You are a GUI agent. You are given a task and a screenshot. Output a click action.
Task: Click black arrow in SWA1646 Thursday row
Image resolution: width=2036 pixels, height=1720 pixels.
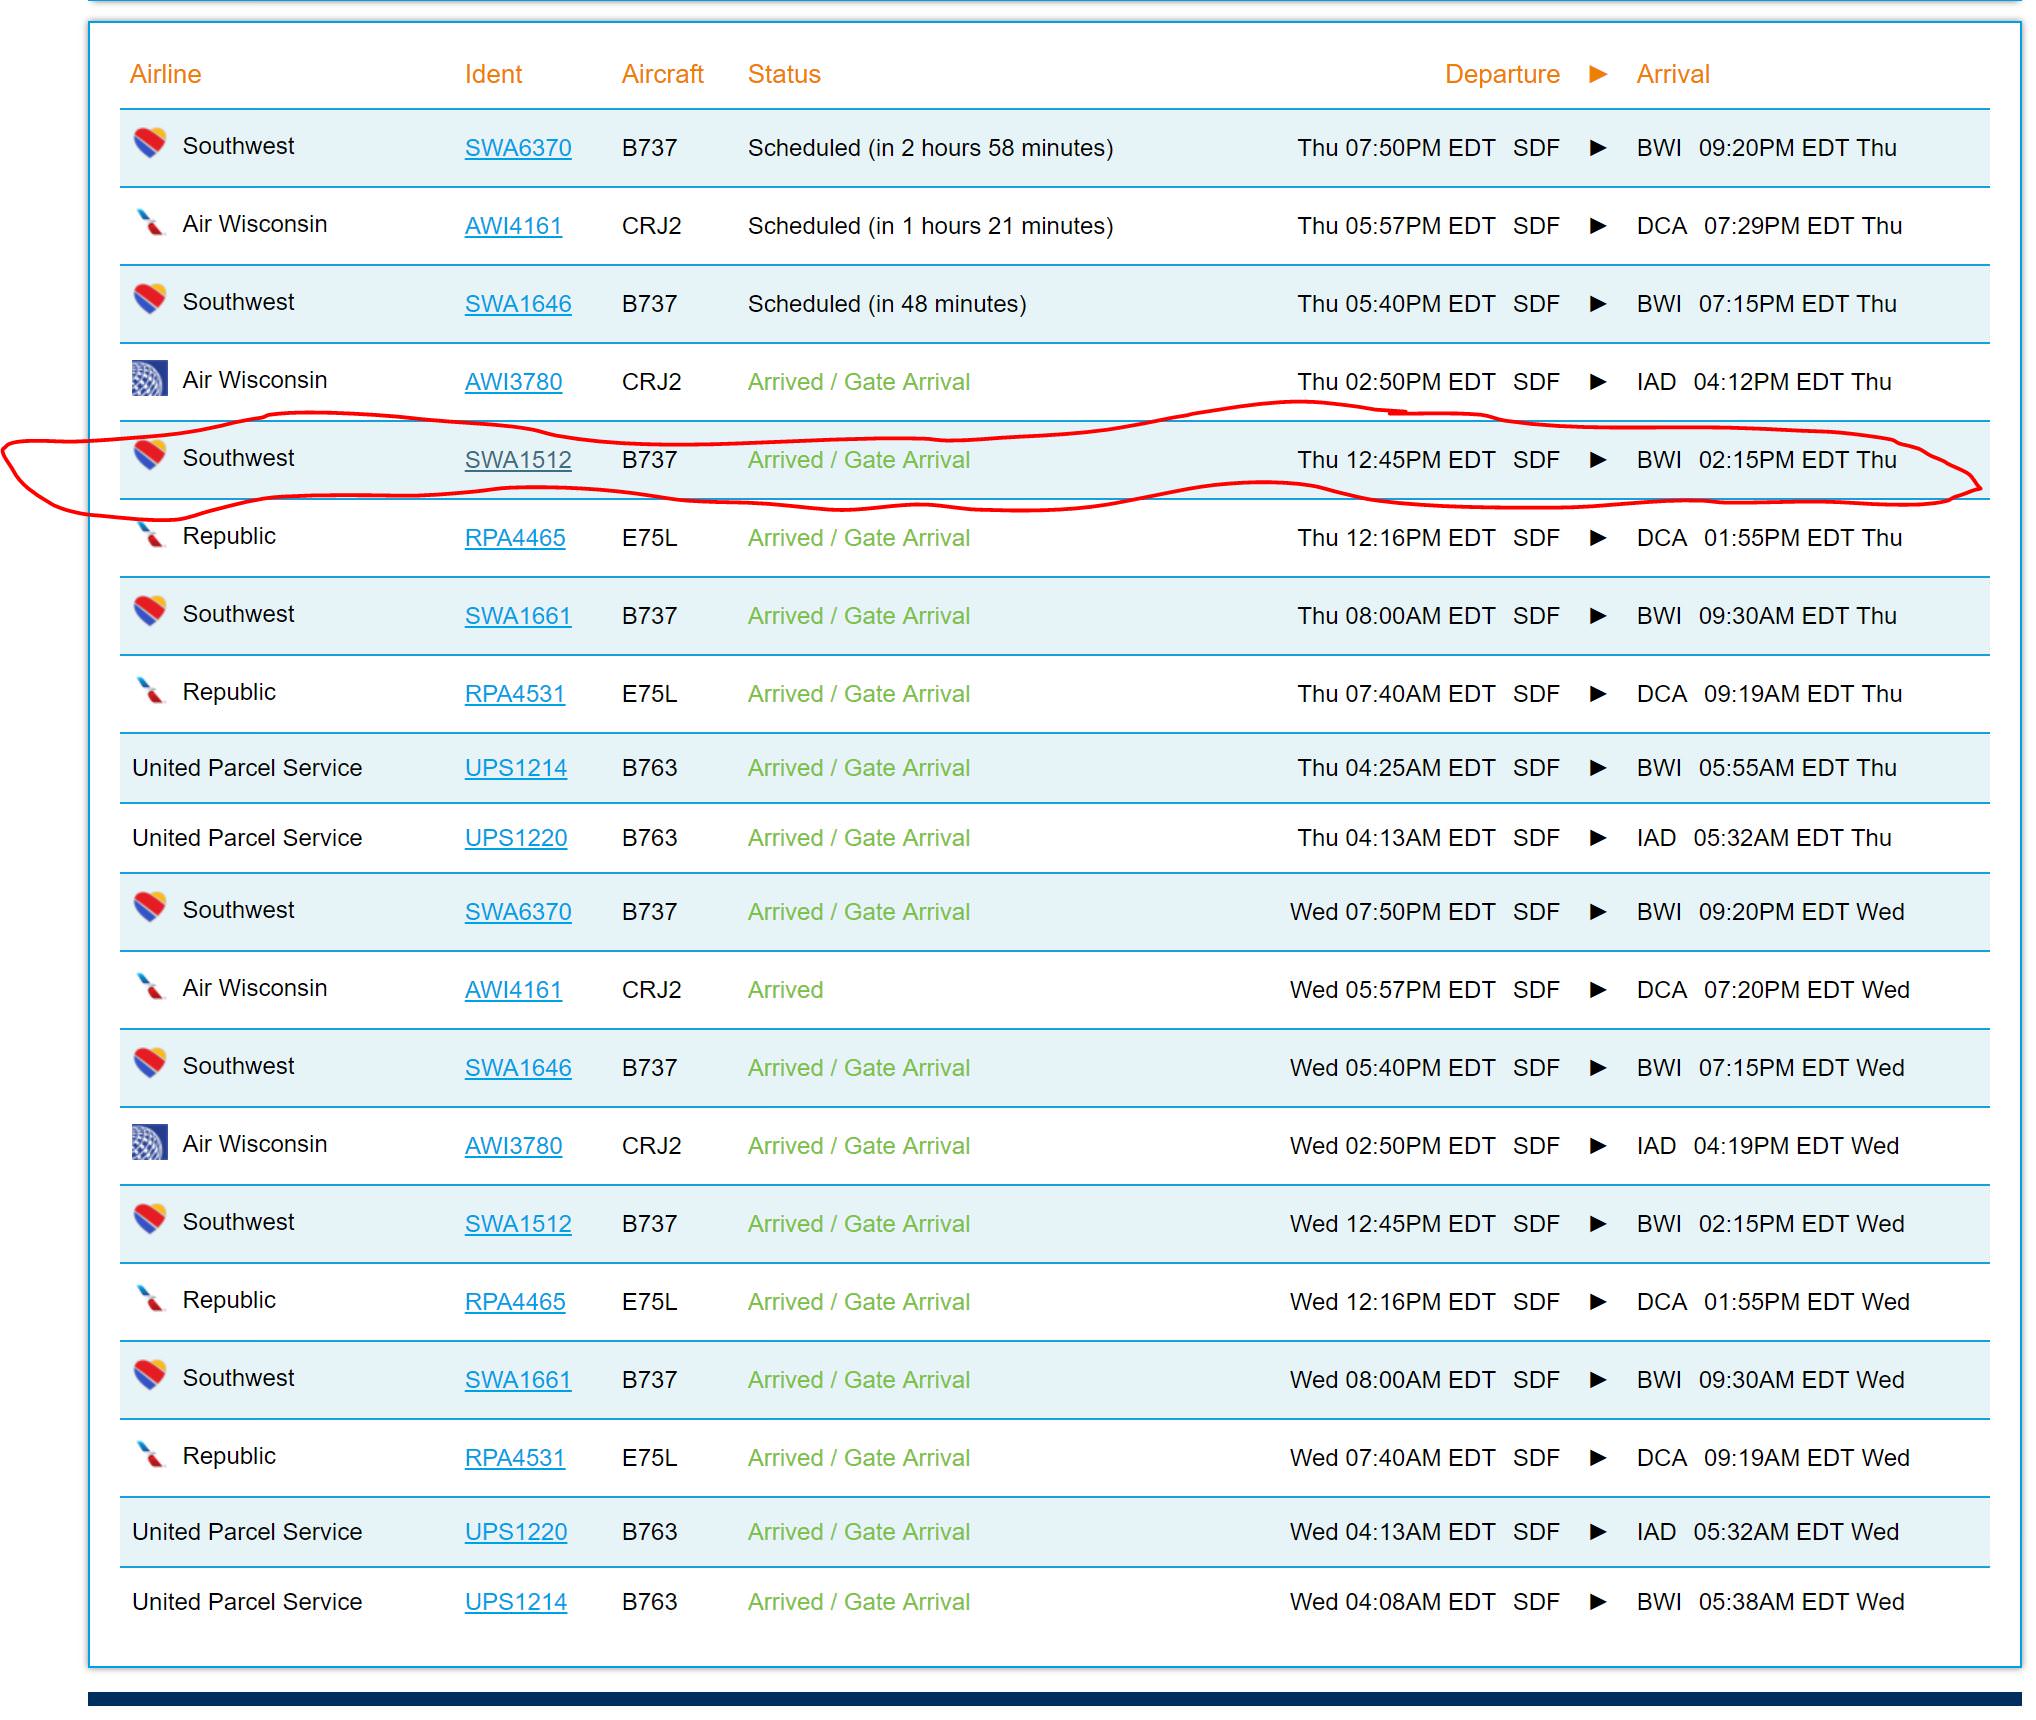tap(1598, 304)
